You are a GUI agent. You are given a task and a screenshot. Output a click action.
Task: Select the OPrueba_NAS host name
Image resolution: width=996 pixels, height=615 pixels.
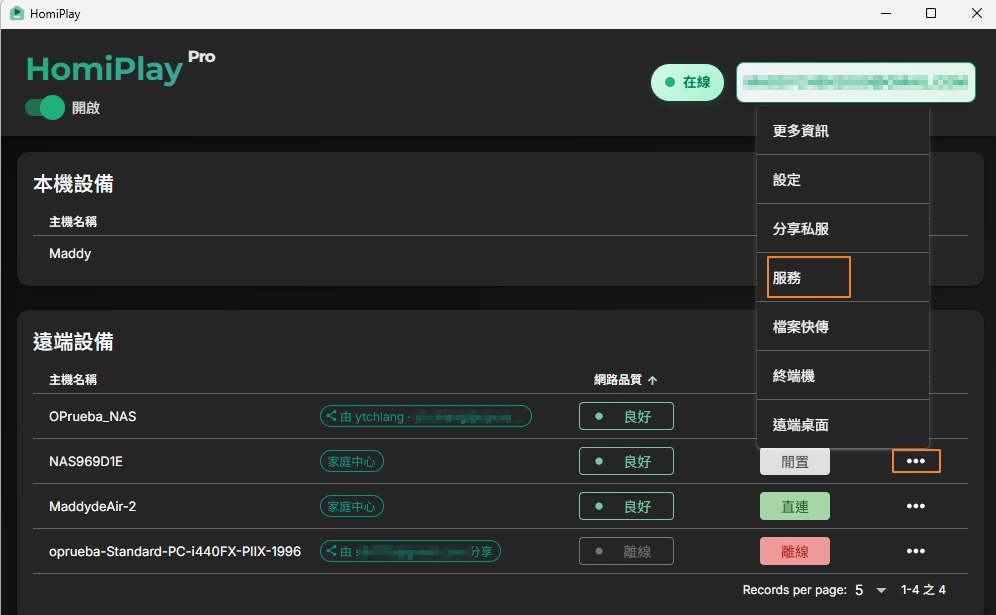tap(93, 416)
